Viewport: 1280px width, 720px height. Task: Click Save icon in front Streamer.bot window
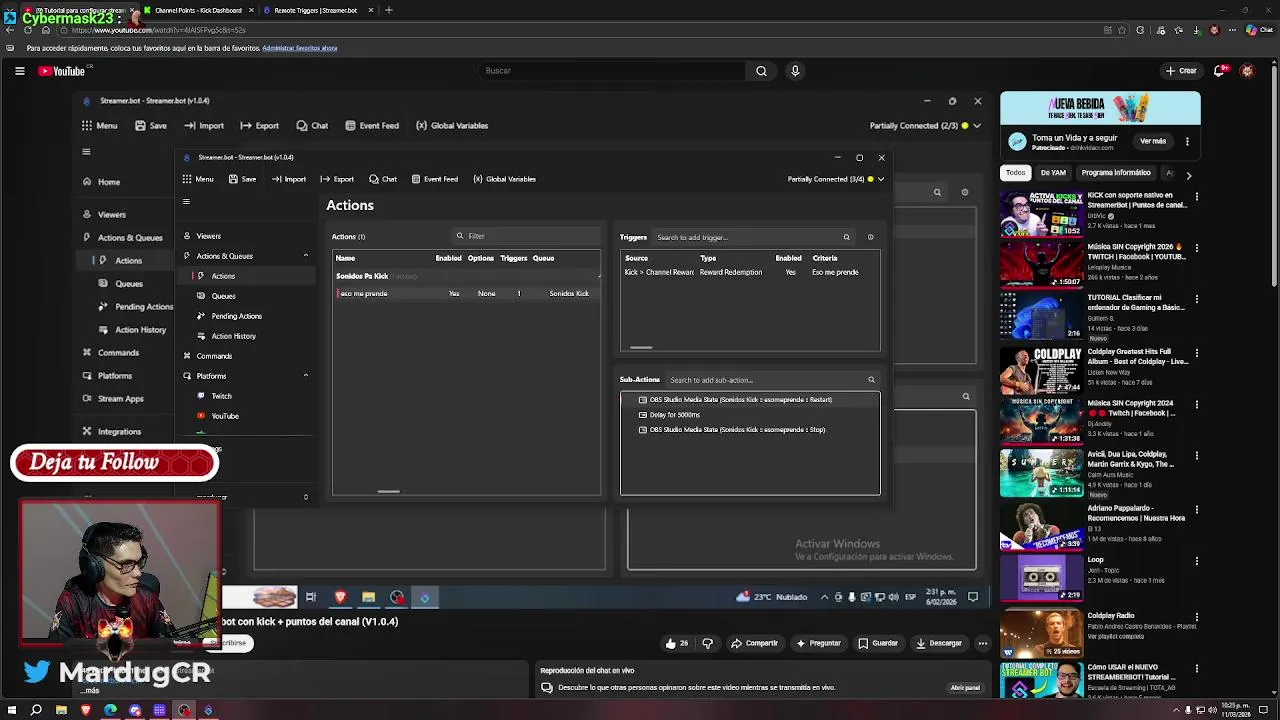(242, 179)
